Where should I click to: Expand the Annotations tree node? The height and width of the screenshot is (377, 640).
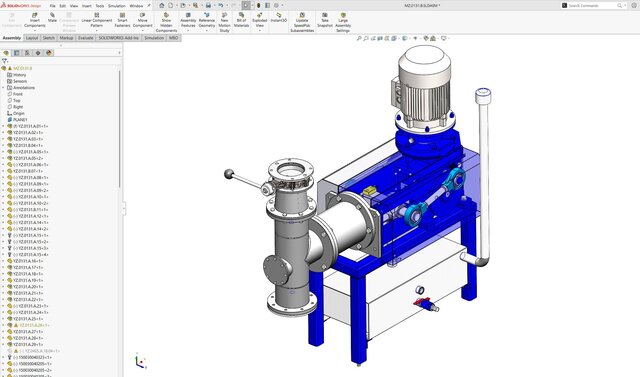tap(3, 88)
